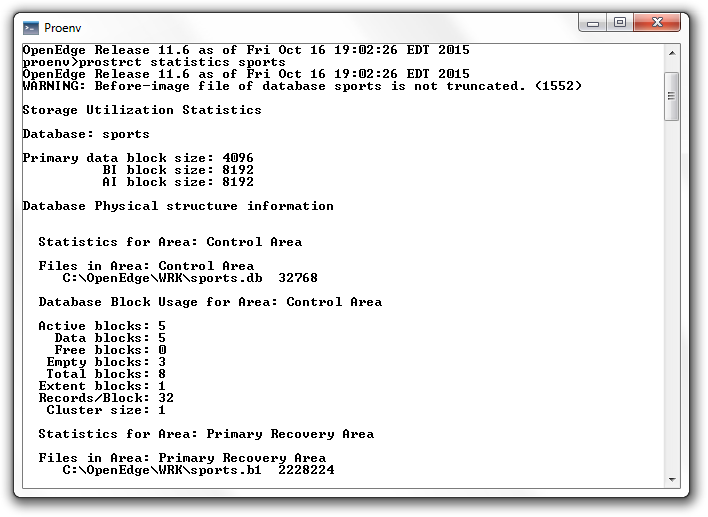This screenshot has width=708, height=517.
Task: Click 'Database Block Usage for Area: Control Area'
Action: [x=210, y=302]
